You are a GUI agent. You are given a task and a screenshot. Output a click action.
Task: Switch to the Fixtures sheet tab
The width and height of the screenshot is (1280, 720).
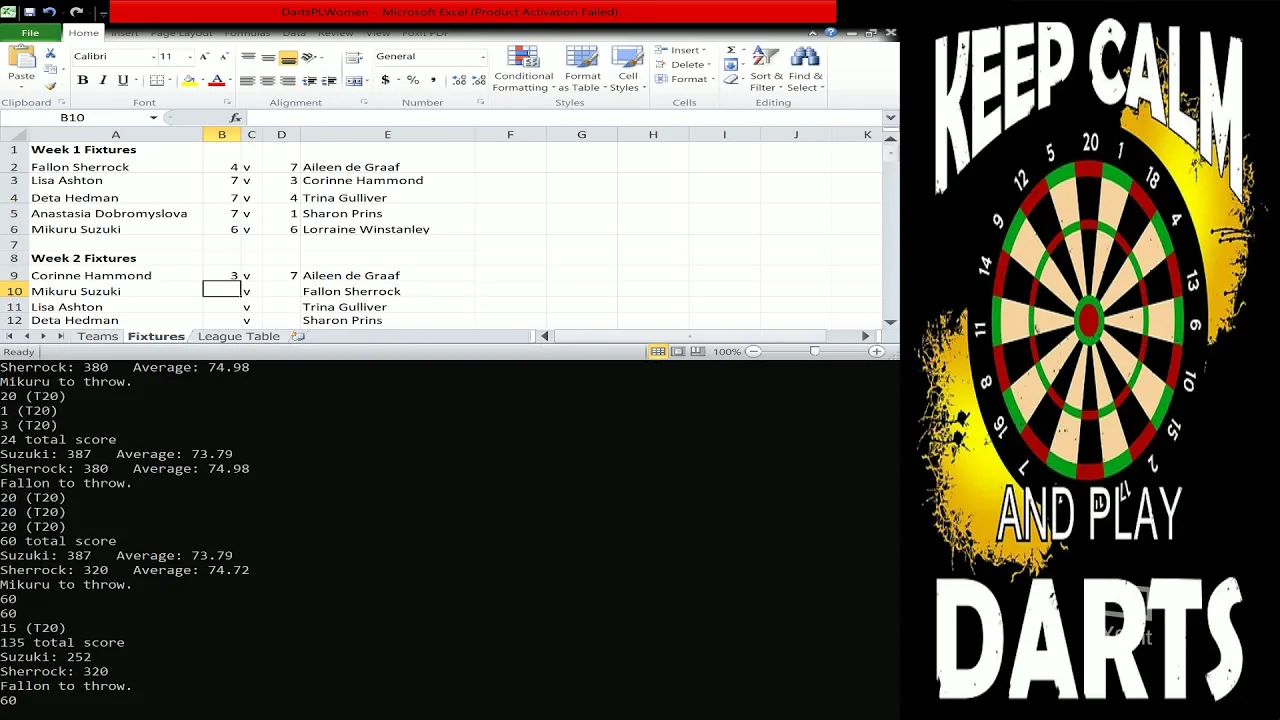[156, 336]
